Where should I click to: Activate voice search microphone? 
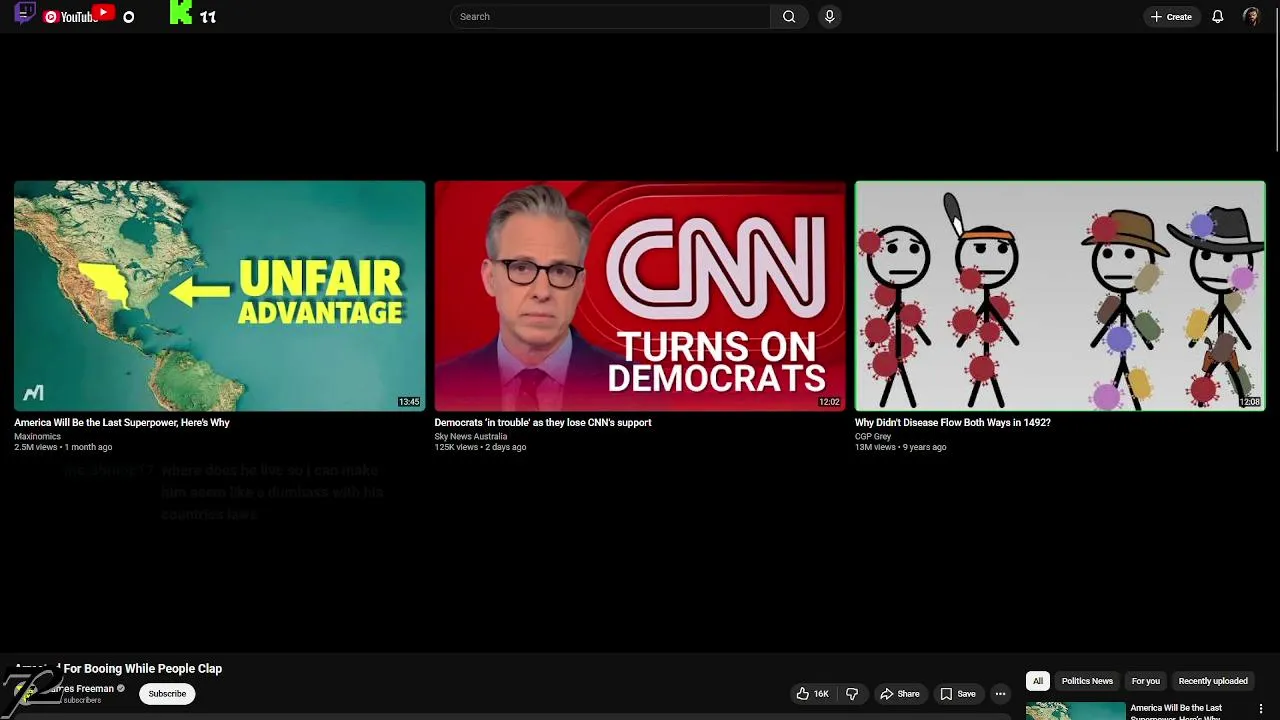point(829,16)
